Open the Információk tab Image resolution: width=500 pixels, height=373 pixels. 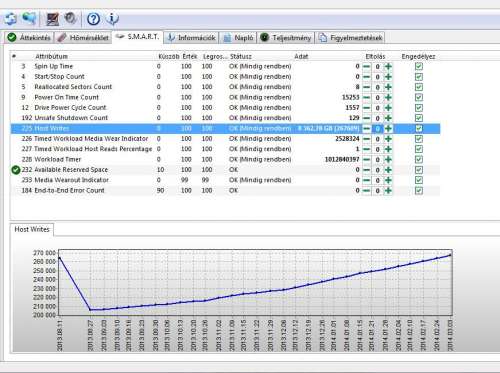(x=191, y=38)
